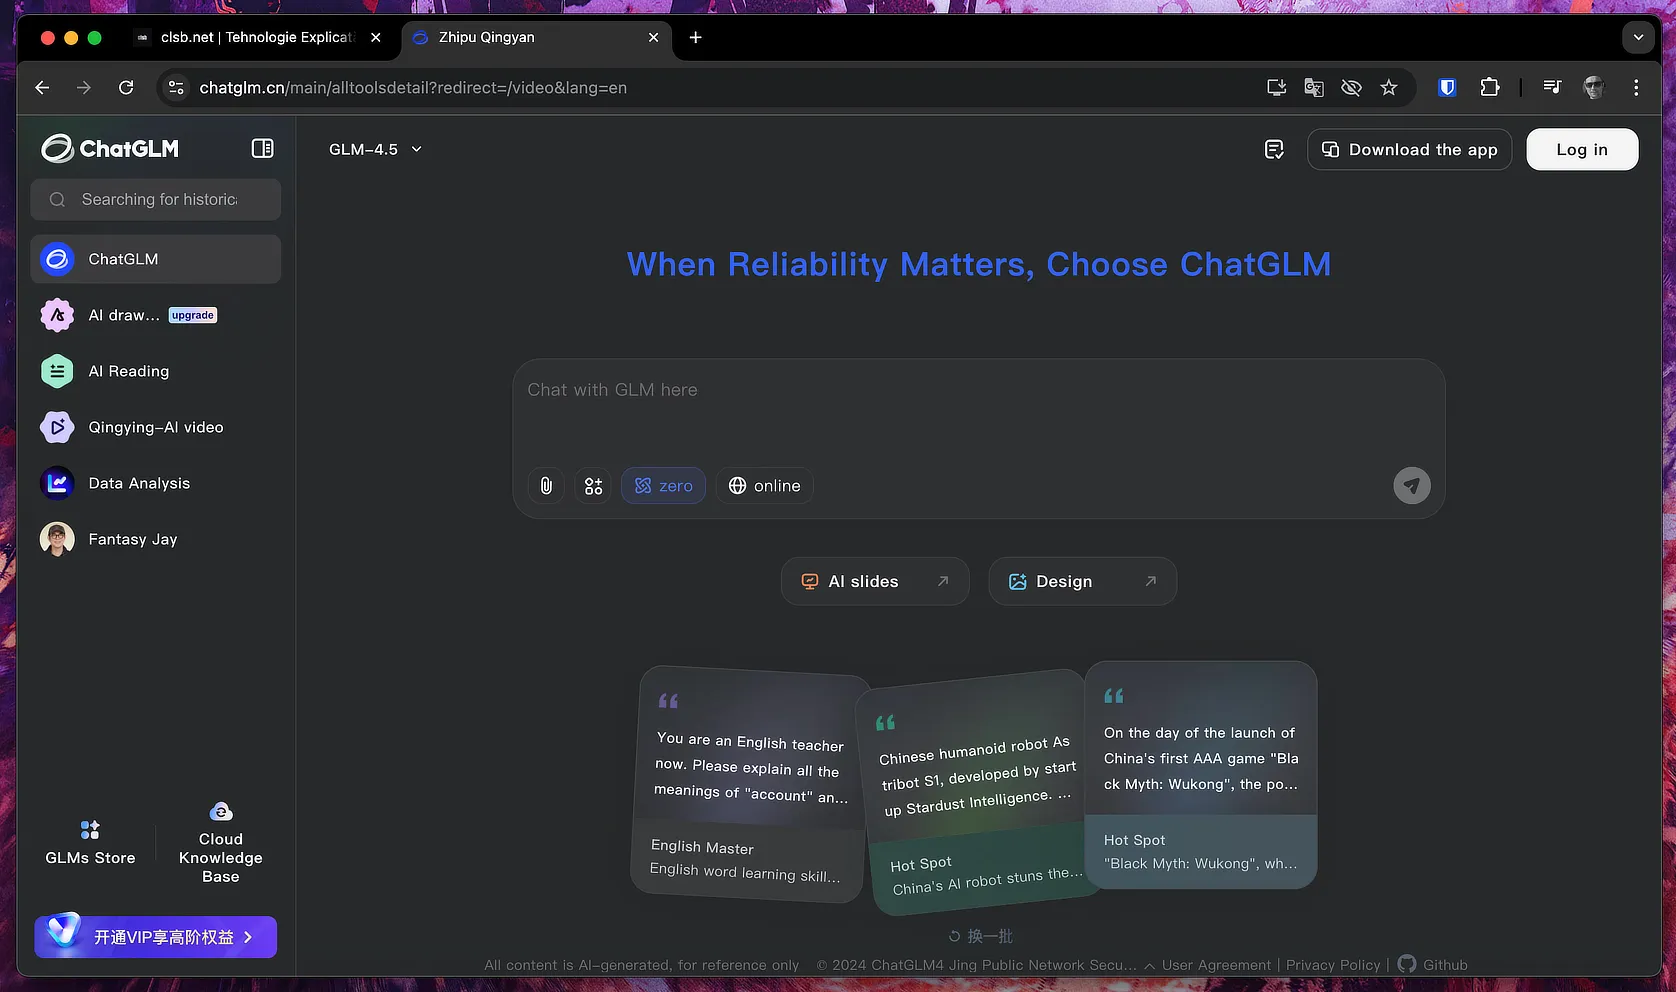Viewport: 1676px width, 992px height.
Task: Close the clsb.net tab
Action: [376, 37]
